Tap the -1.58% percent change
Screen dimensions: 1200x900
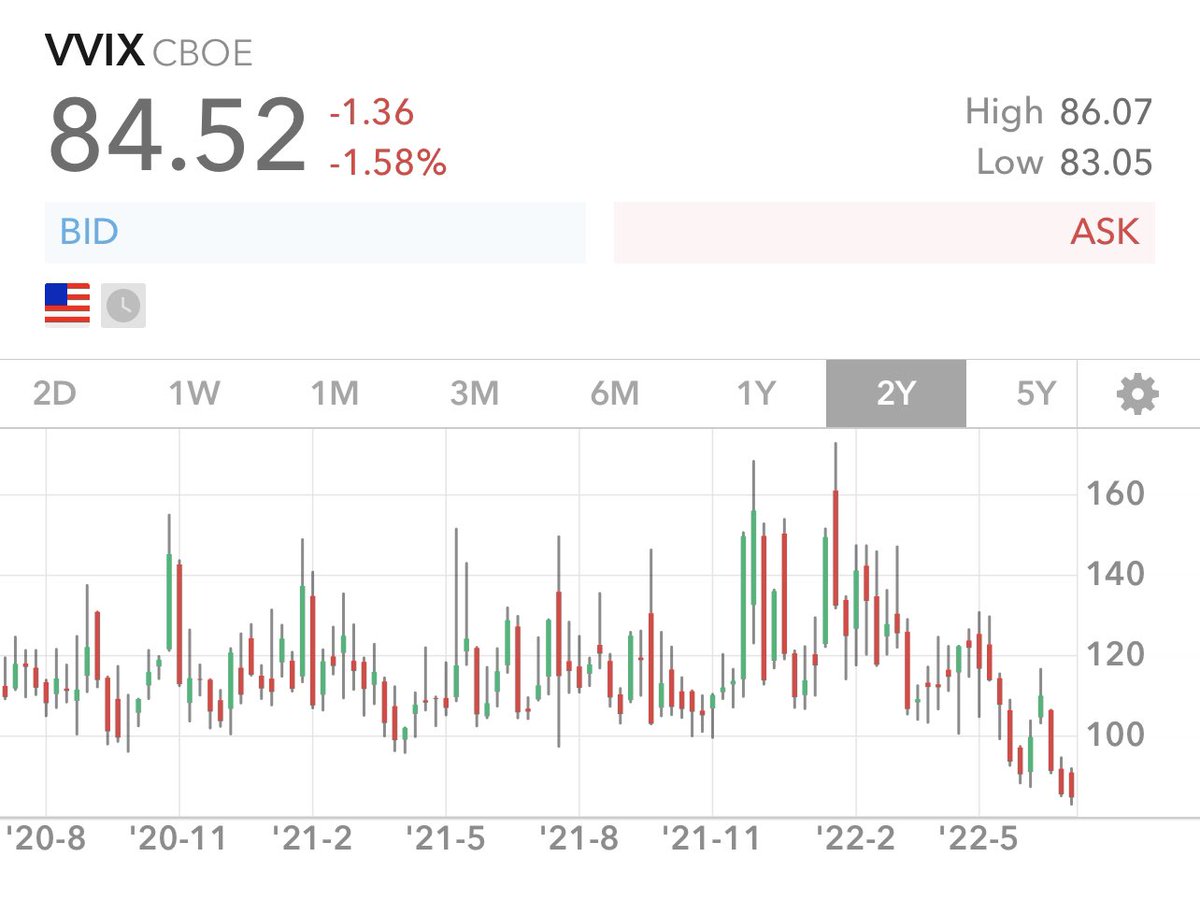[388, 161]
